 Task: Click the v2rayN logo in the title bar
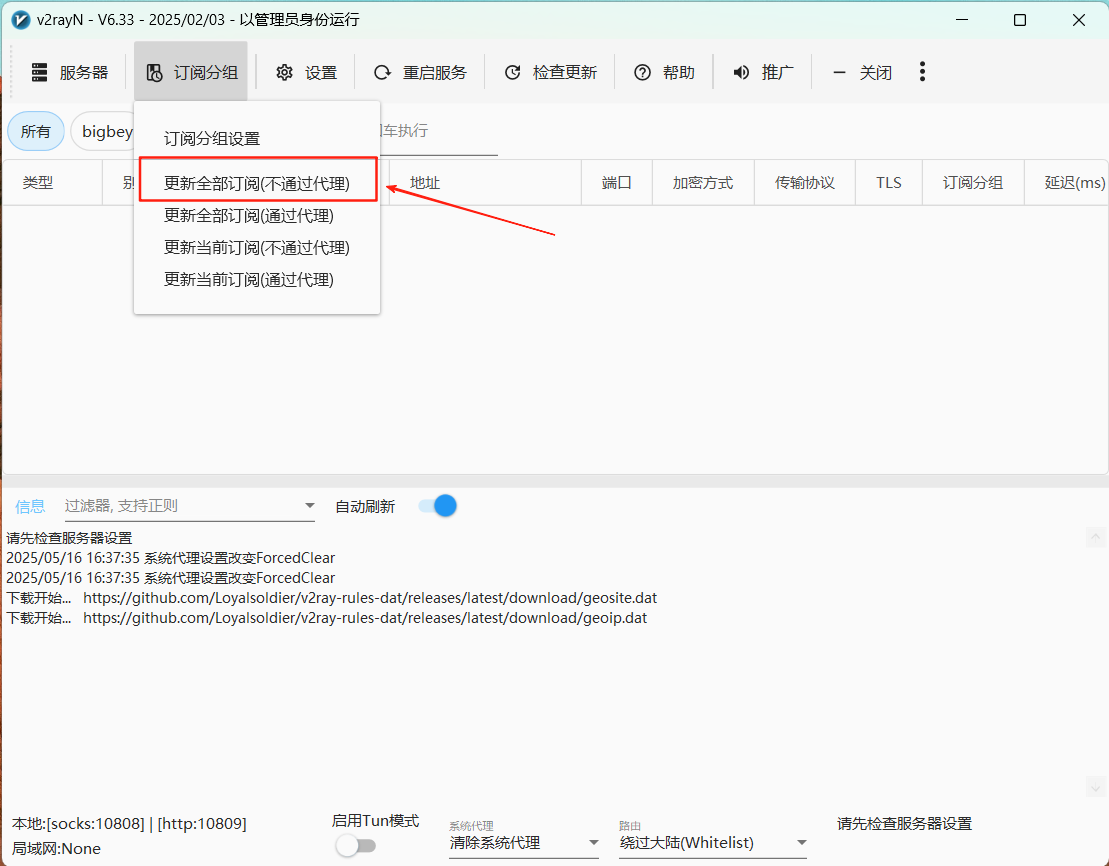point(20,19)
